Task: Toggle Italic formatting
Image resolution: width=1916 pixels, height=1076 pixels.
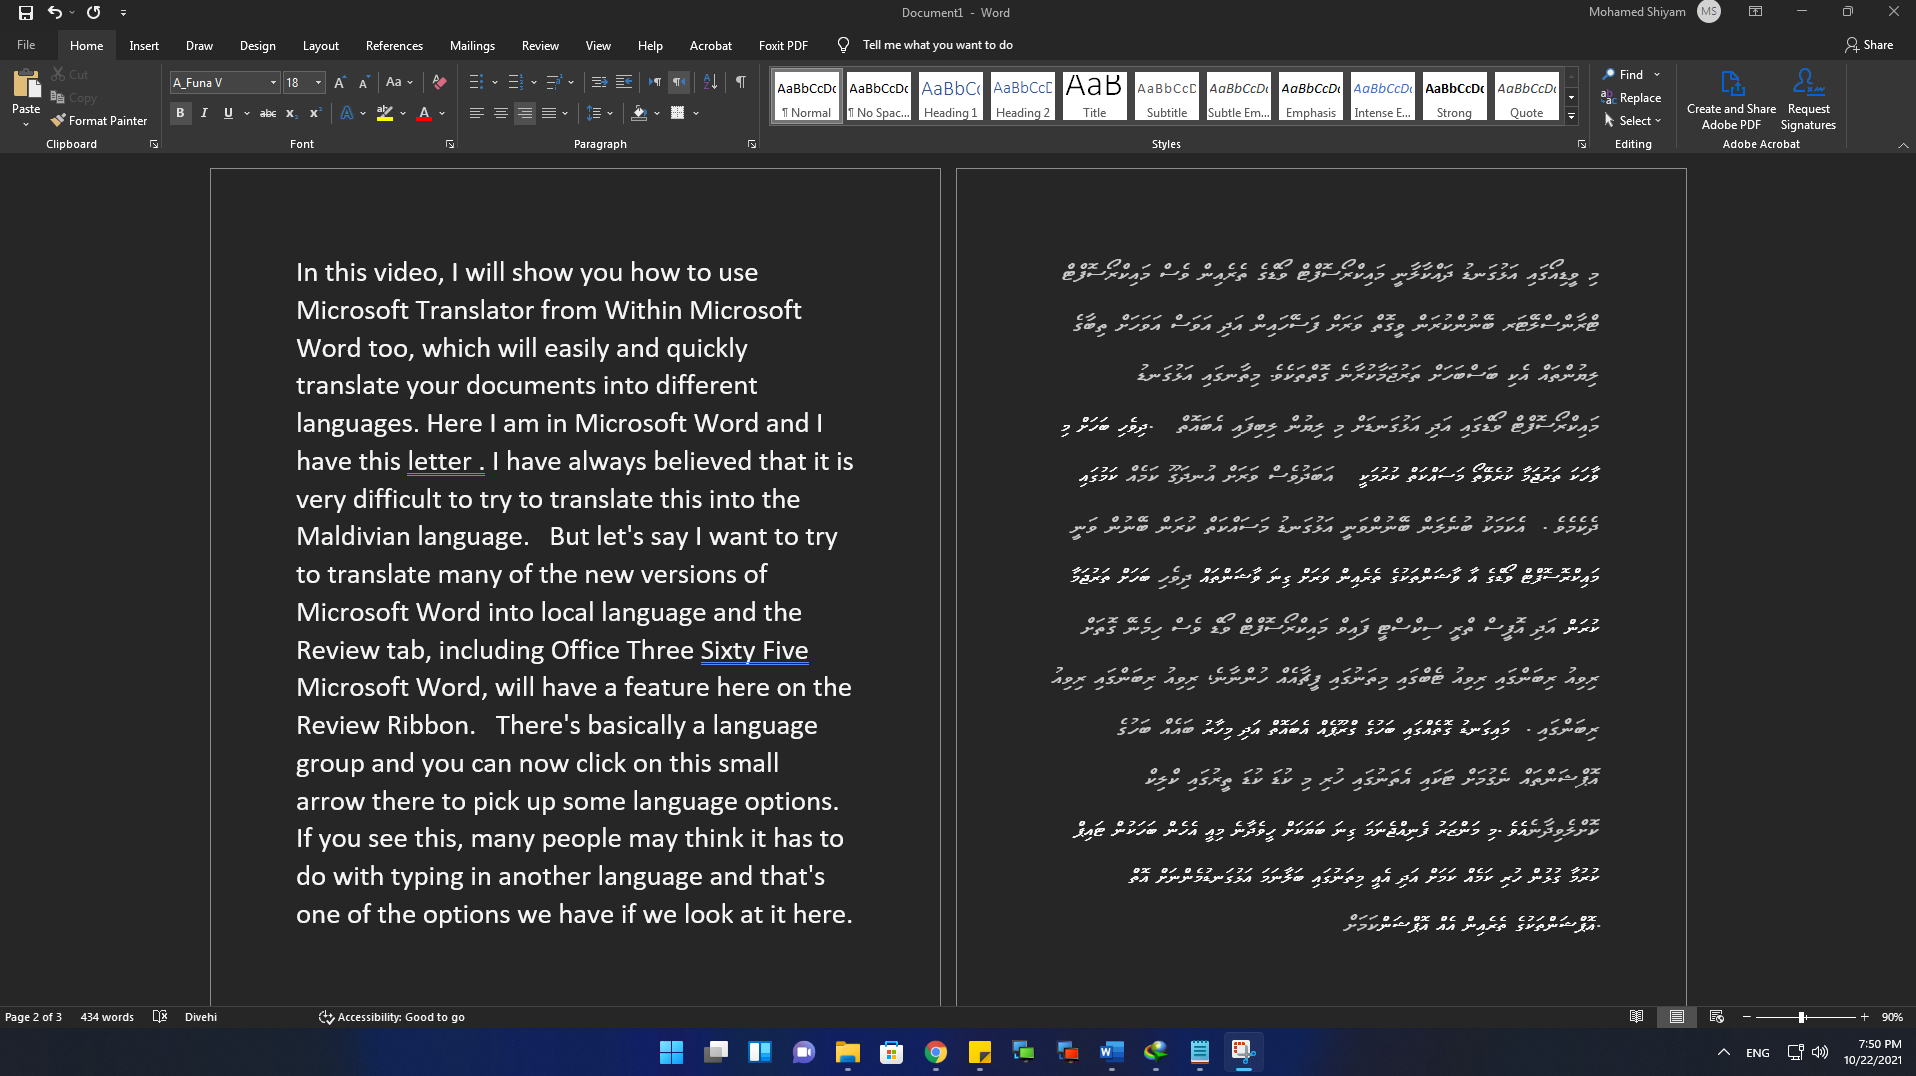Action: [x=204, y=114]
